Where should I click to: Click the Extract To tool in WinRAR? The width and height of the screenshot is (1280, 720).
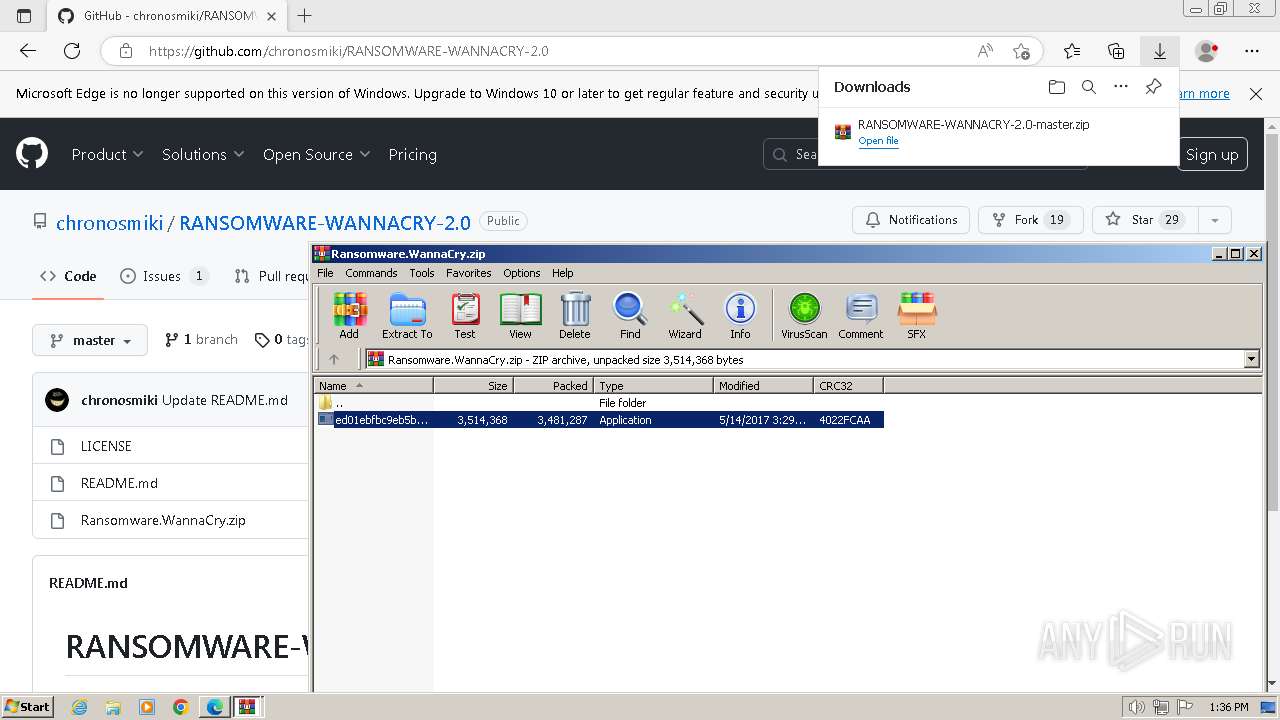(x=407, y=315)
